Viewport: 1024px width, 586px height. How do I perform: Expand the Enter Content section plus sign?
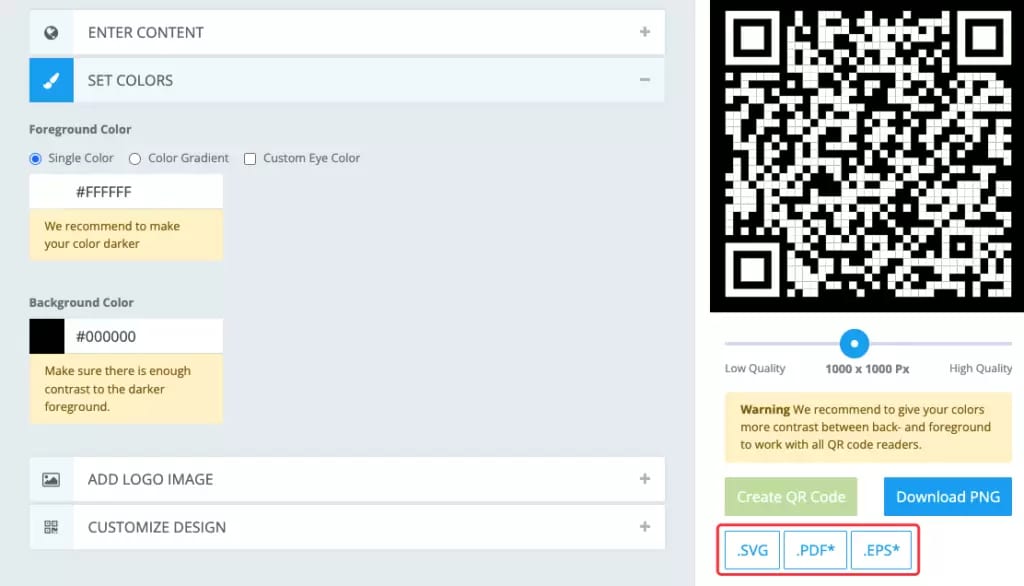645,32
